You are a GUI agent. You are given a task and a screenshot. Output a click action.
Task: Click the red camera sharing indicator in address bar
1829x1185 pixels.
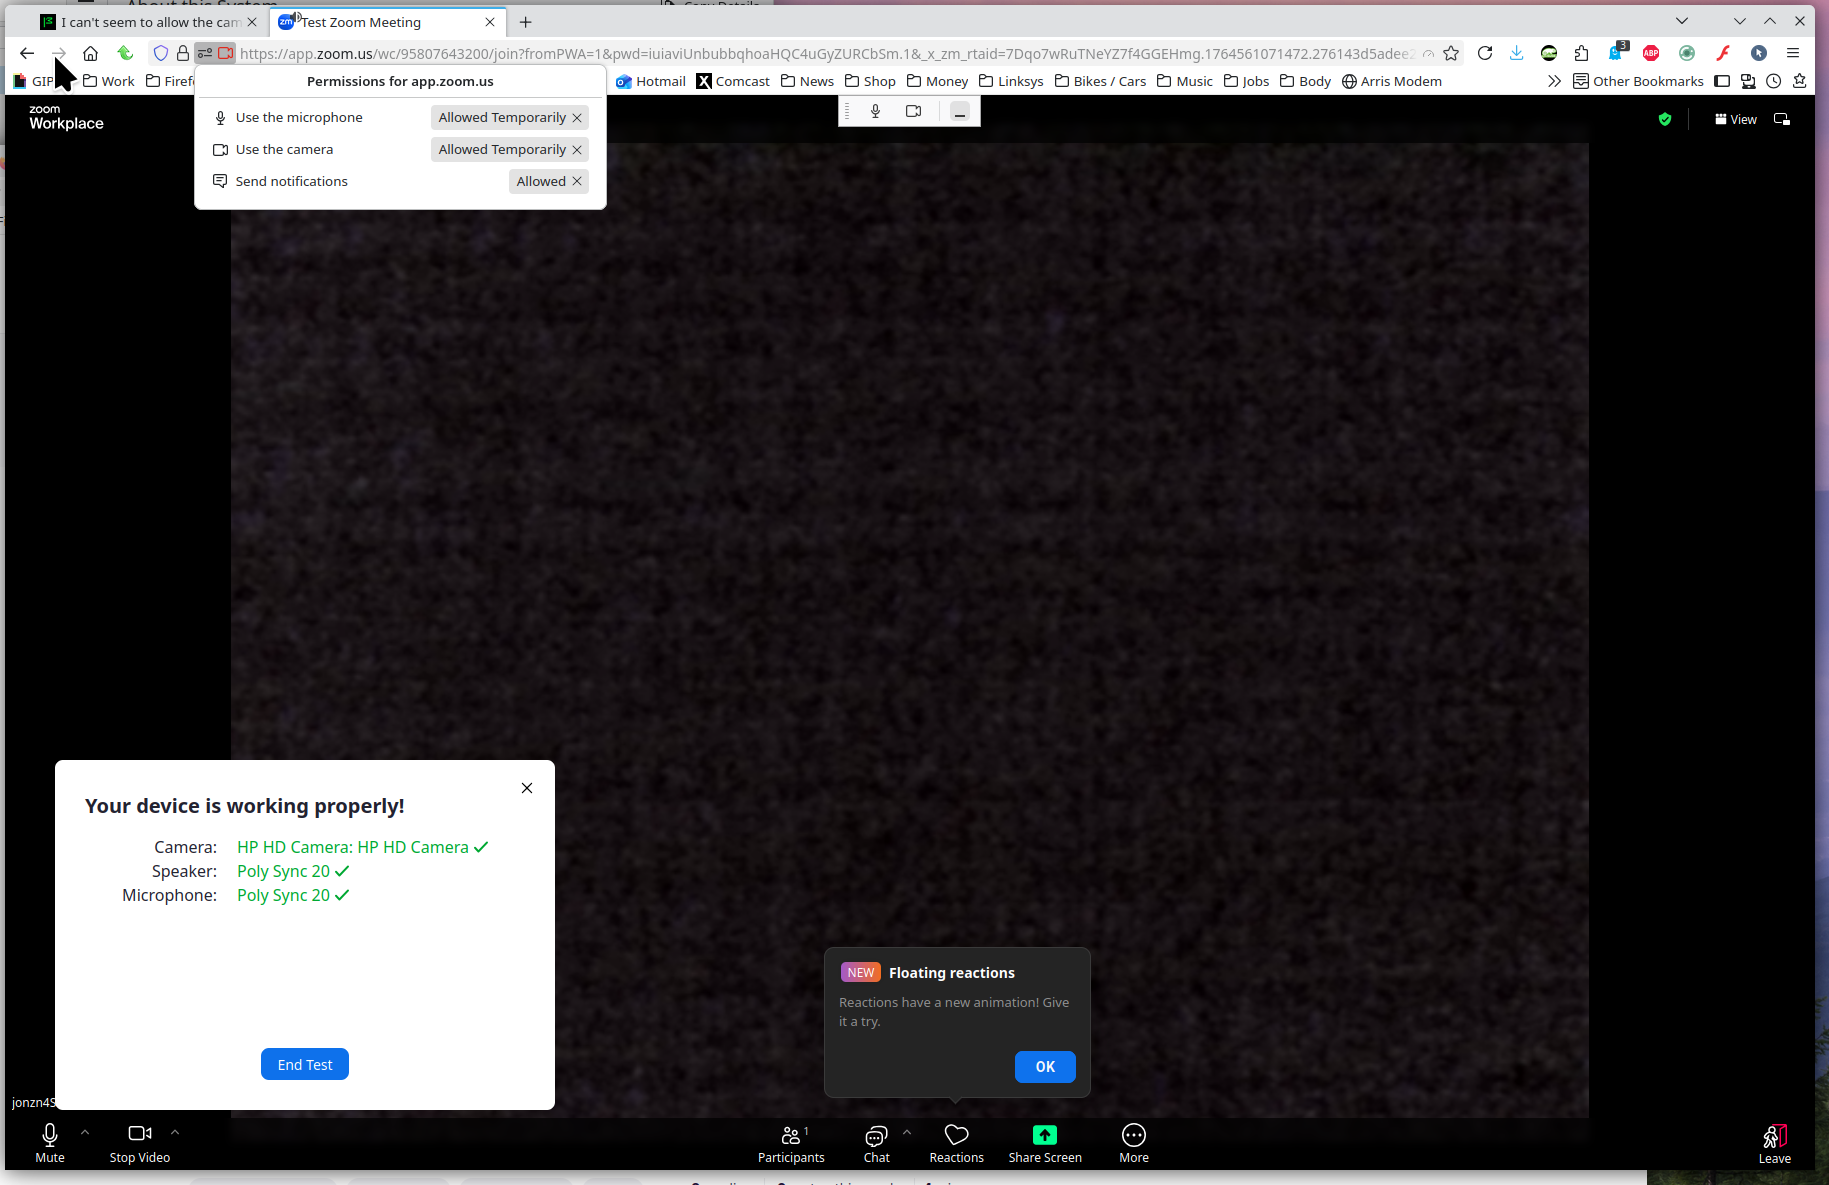[226, 53]
